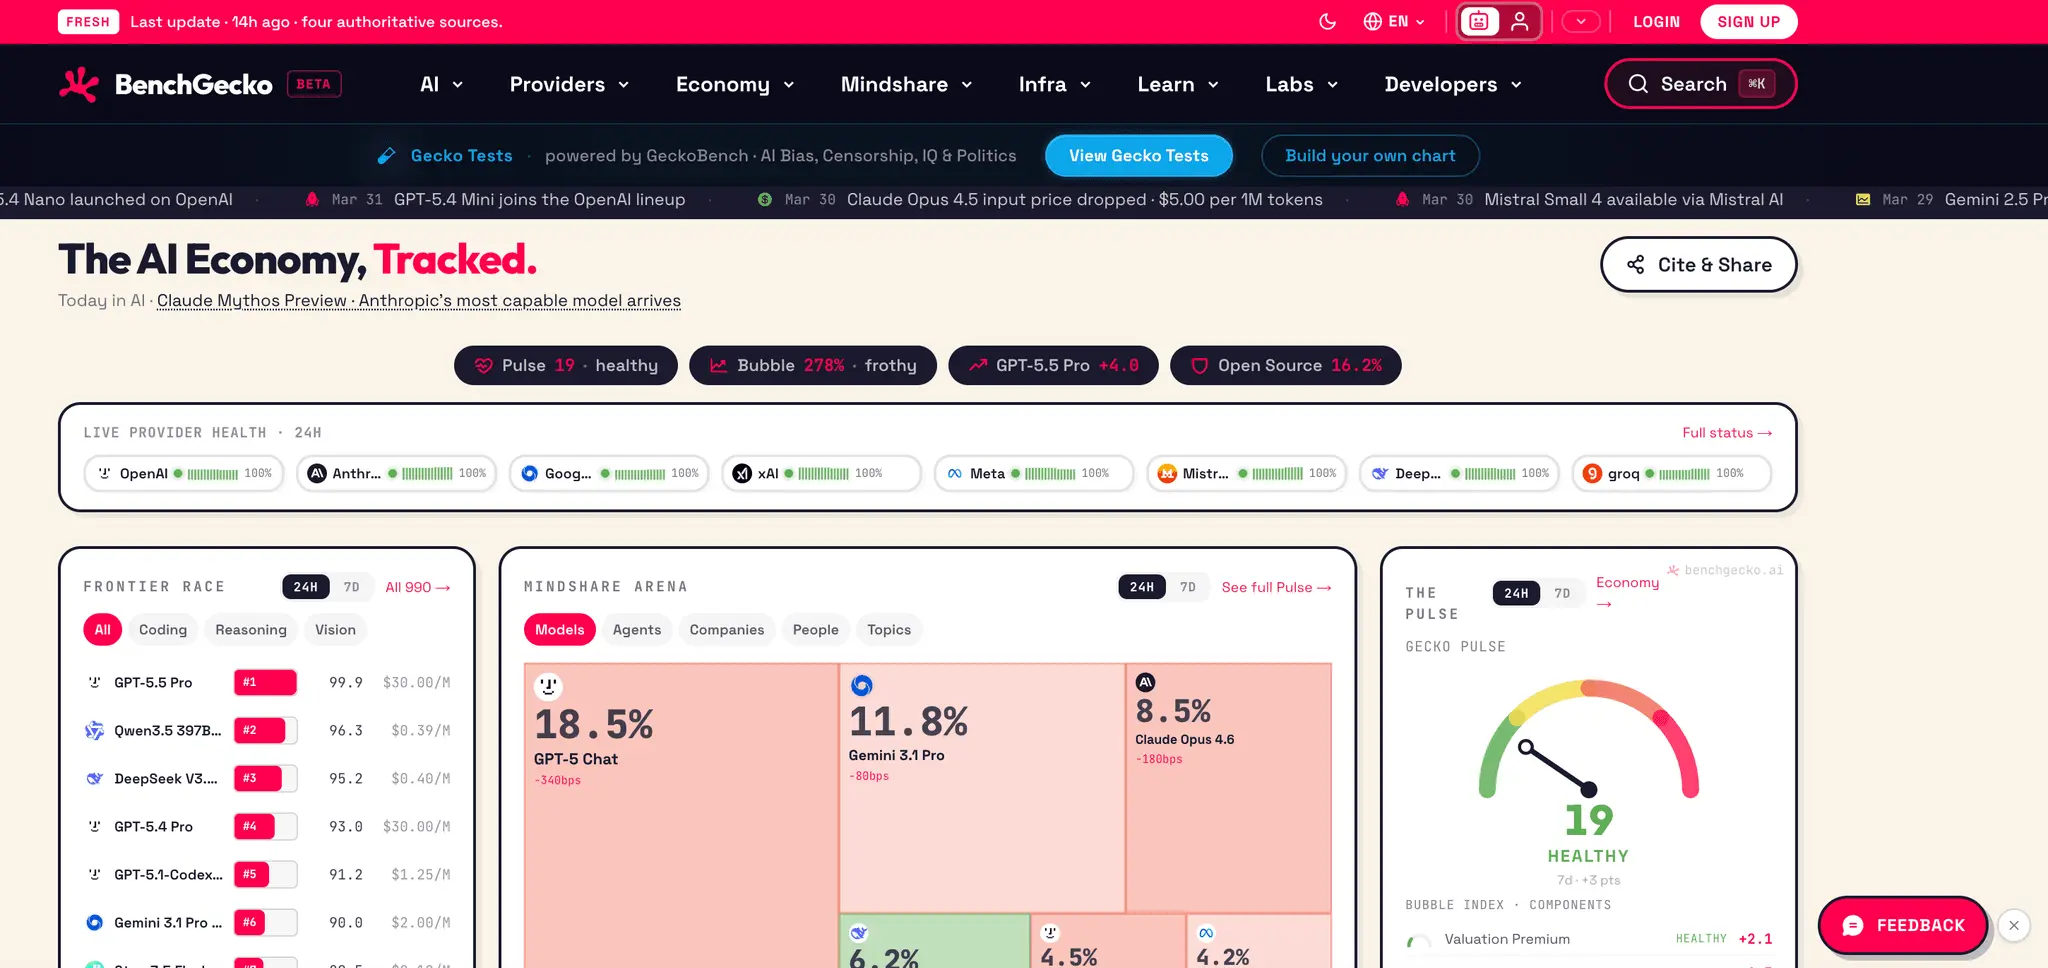The image size is (2048, 968).
Task: Click the DeepSeek whale icon in Frontier Race
Action: (x=94, y=779)
